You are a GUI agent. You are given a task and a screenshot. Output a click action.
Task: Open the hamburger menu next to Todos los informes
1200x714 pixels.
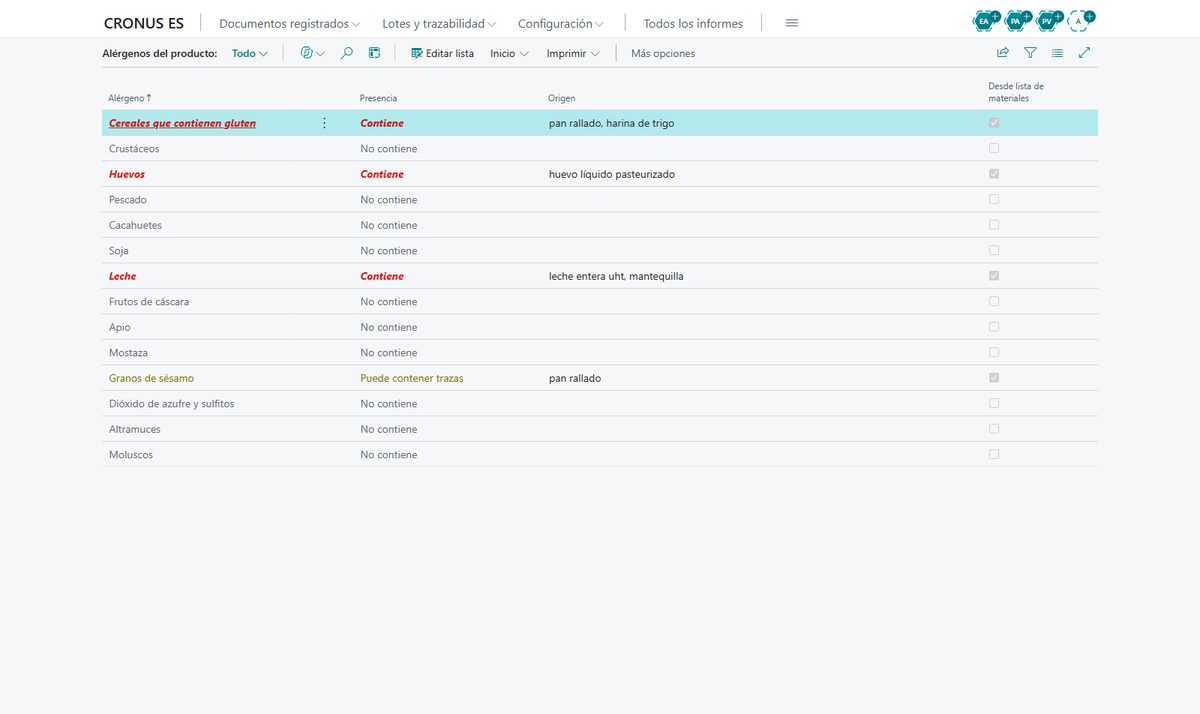coord(792,23)
